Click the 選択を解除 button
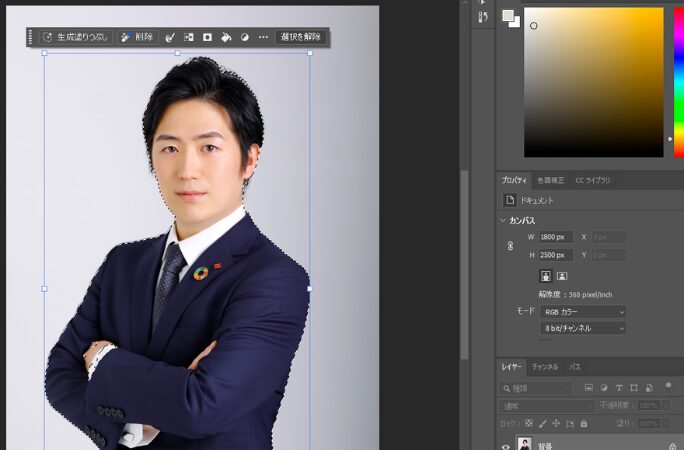Image resolution: width=684 pixels, height=450 pixels. coord(300,37)
